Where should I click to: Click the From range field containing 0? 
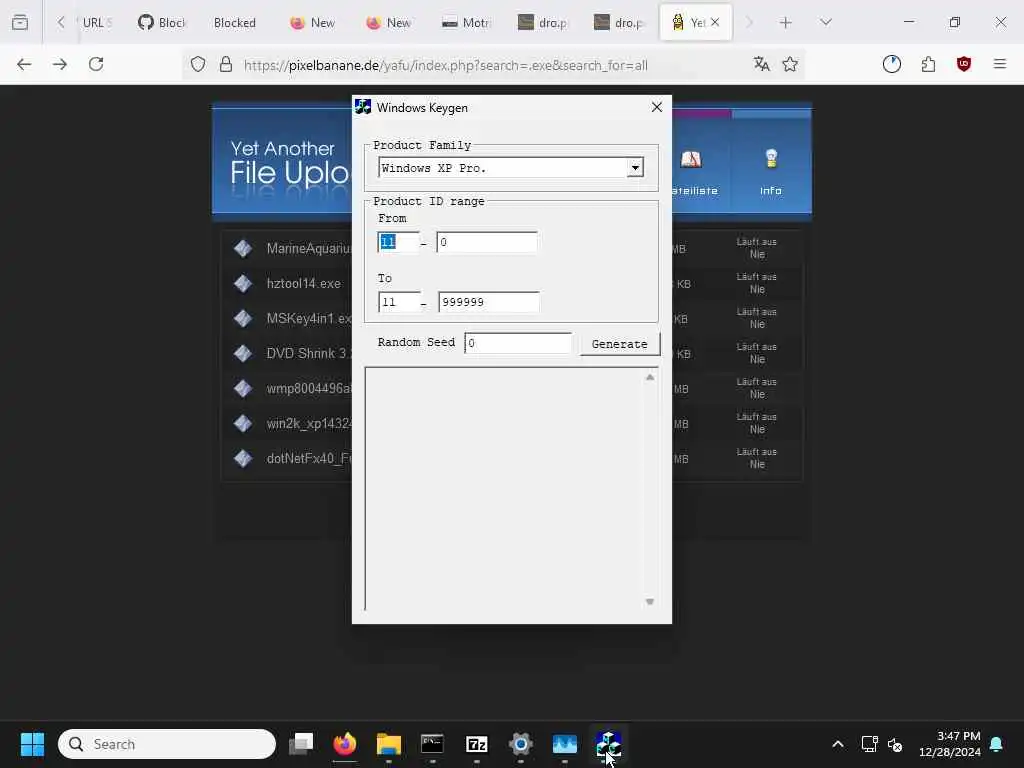tap(487, 242)
